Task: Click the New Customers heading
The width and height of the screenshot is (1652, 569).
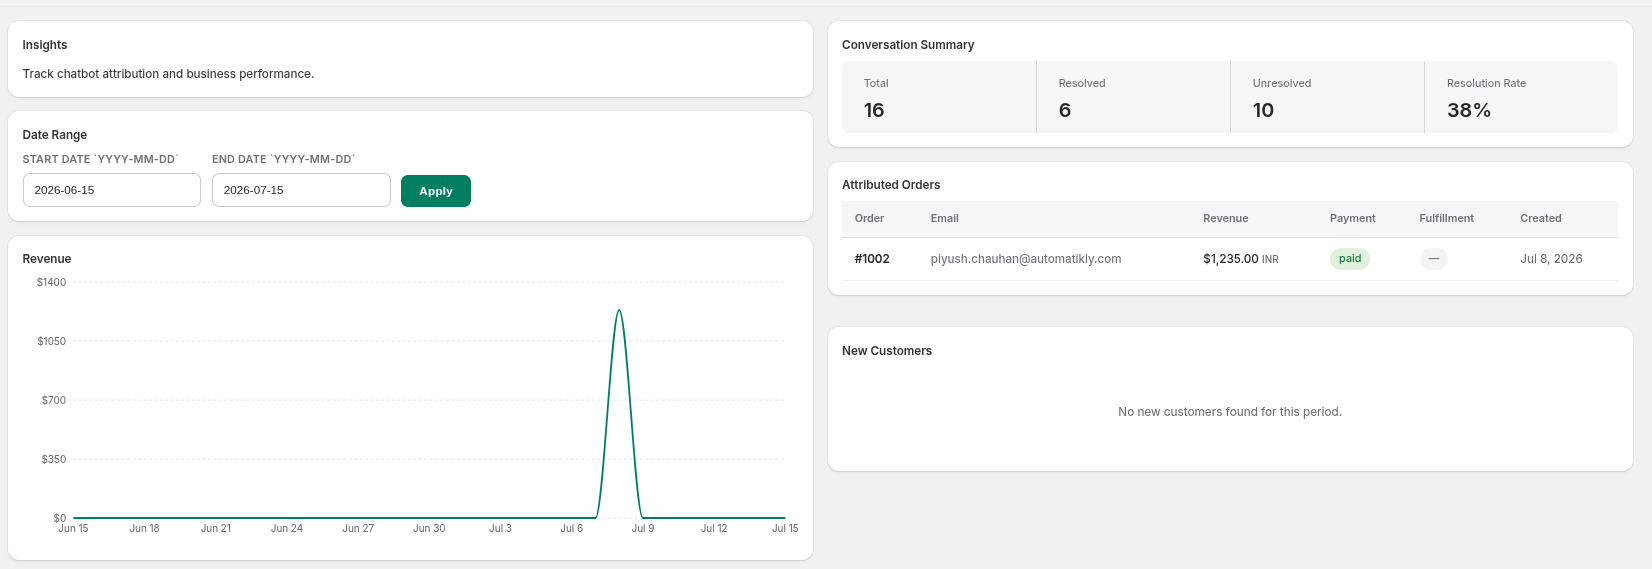Action: click(x=887, y=351)
